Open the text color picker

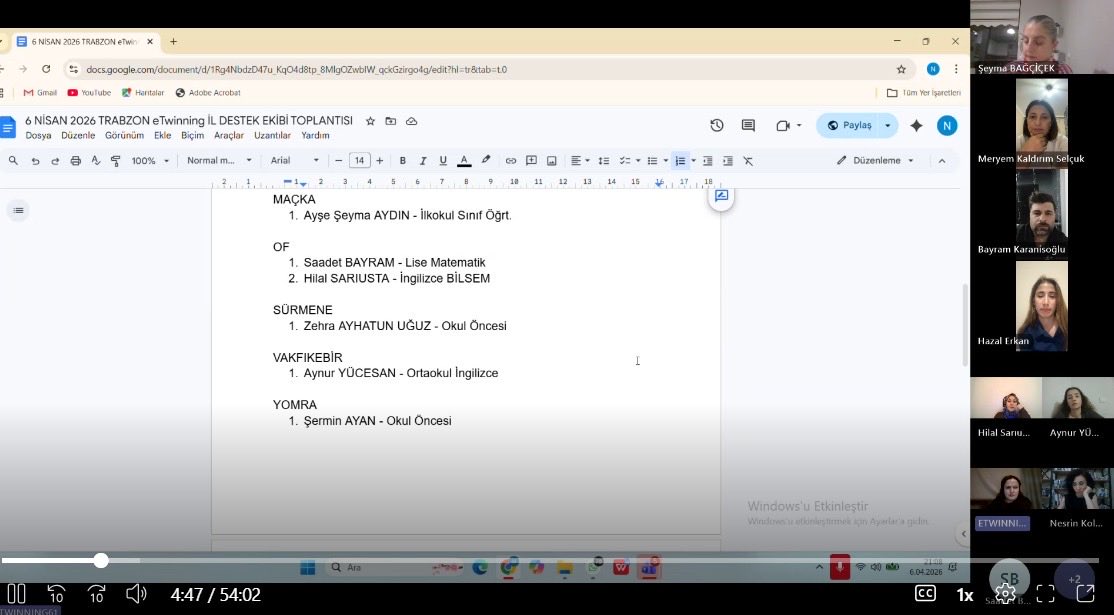[464, 161]
